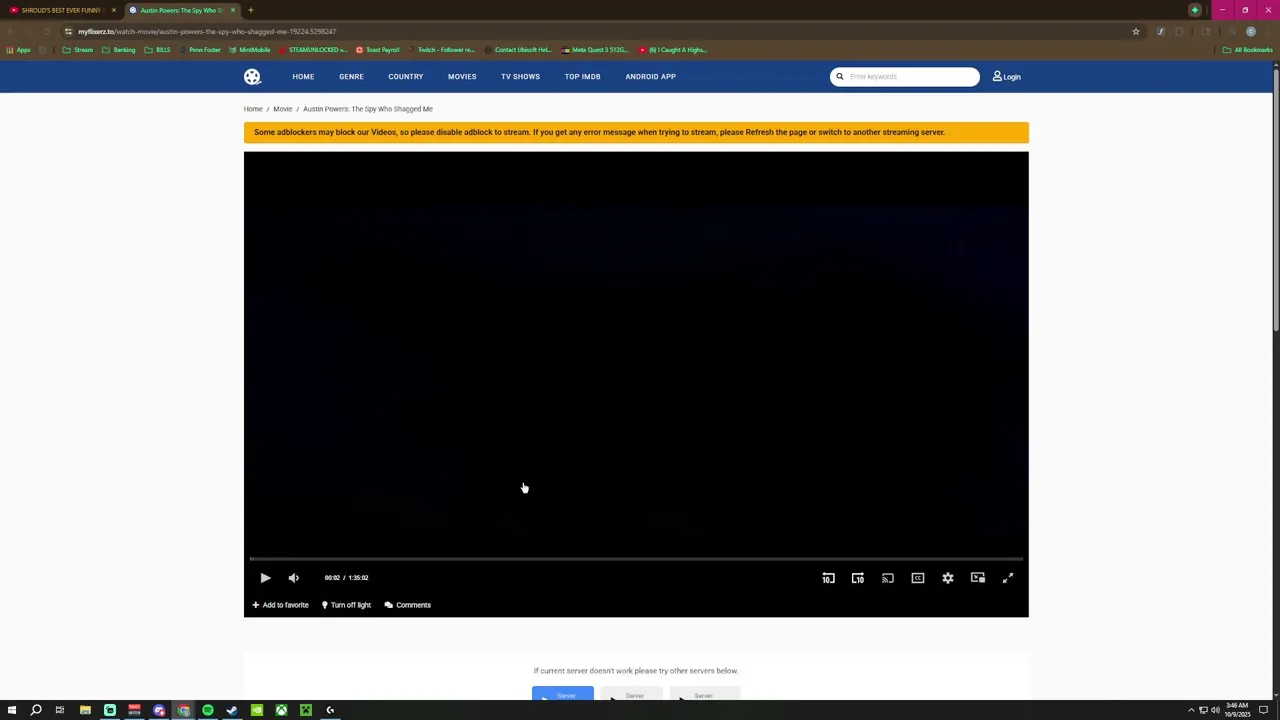Enable picture-in-picture mode
The height and width of the screenshot is (720, 1280).
(x=977, y=578)
